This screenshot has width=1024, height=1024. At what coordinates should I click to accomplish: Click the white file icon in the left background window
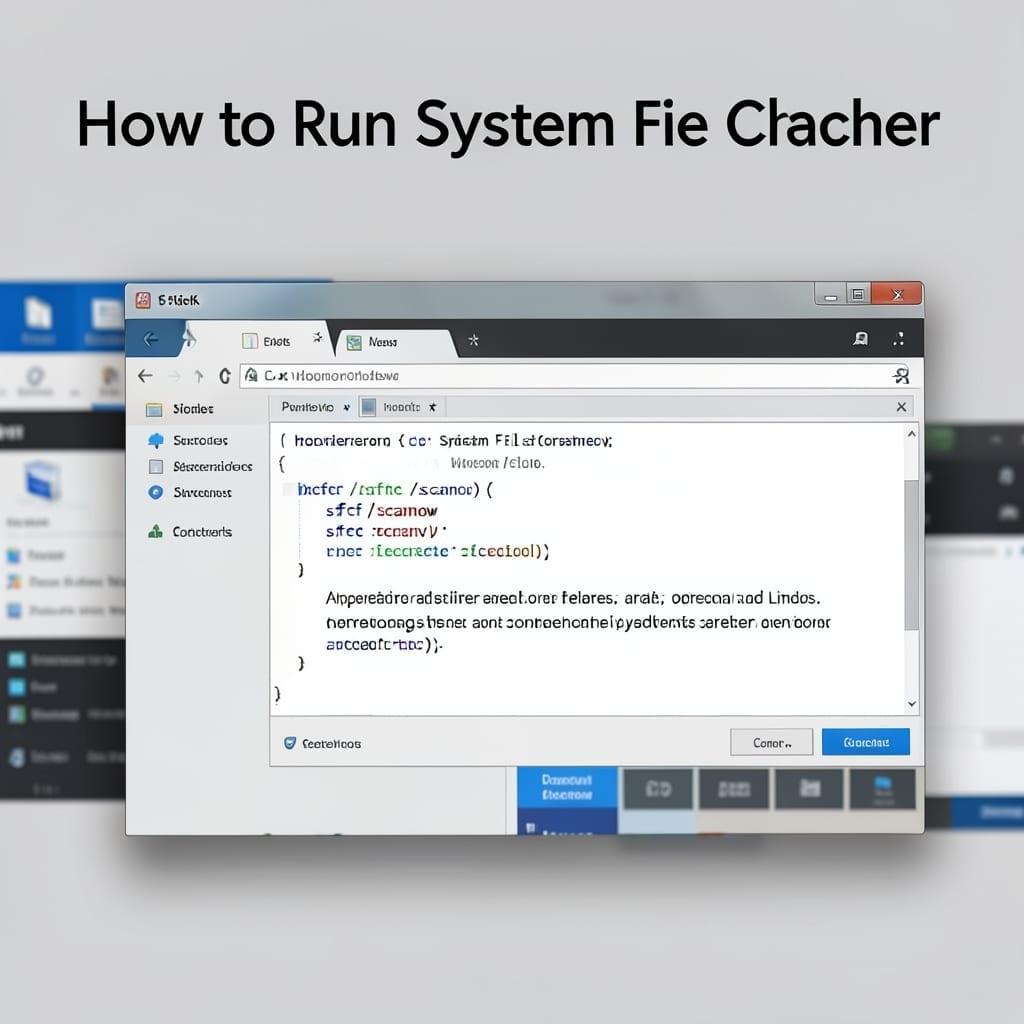38,313
